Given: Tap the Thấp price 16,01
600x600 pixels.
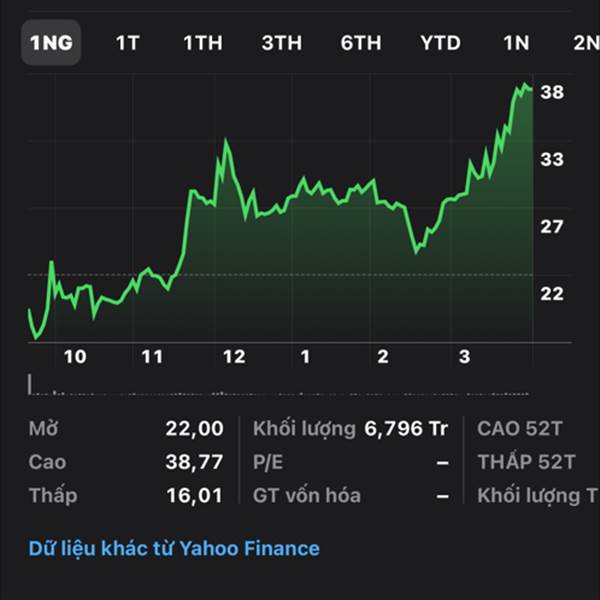Looking at the screenshot, I should 194,495.
